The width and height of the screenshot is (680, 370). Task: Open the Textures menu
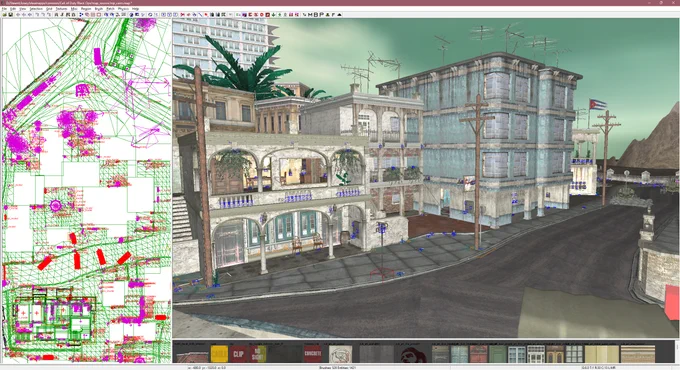pyautogui.click(x=61, y=9)
